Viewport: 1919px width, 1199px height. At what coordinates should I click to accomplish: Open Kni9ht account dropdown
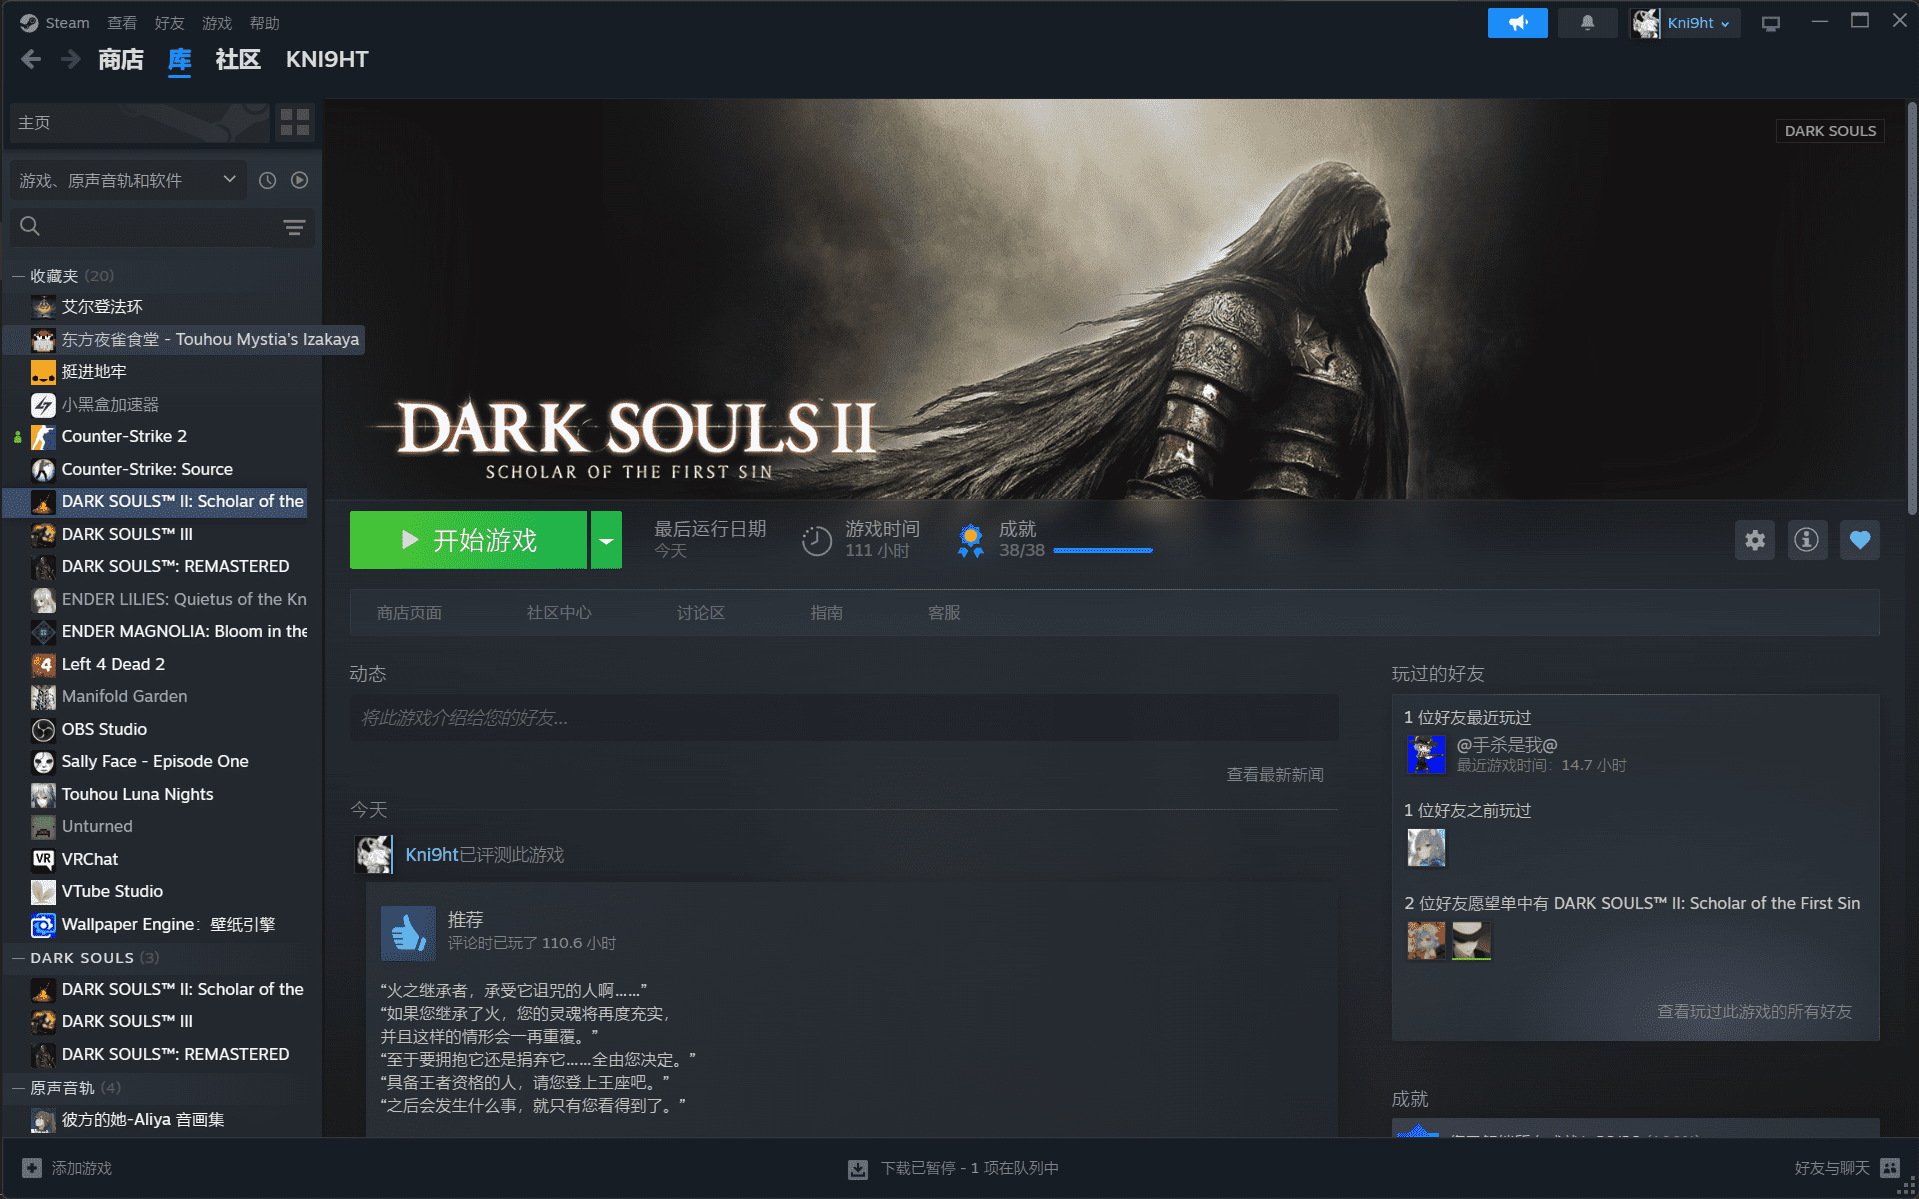[x=1685, y=23]
